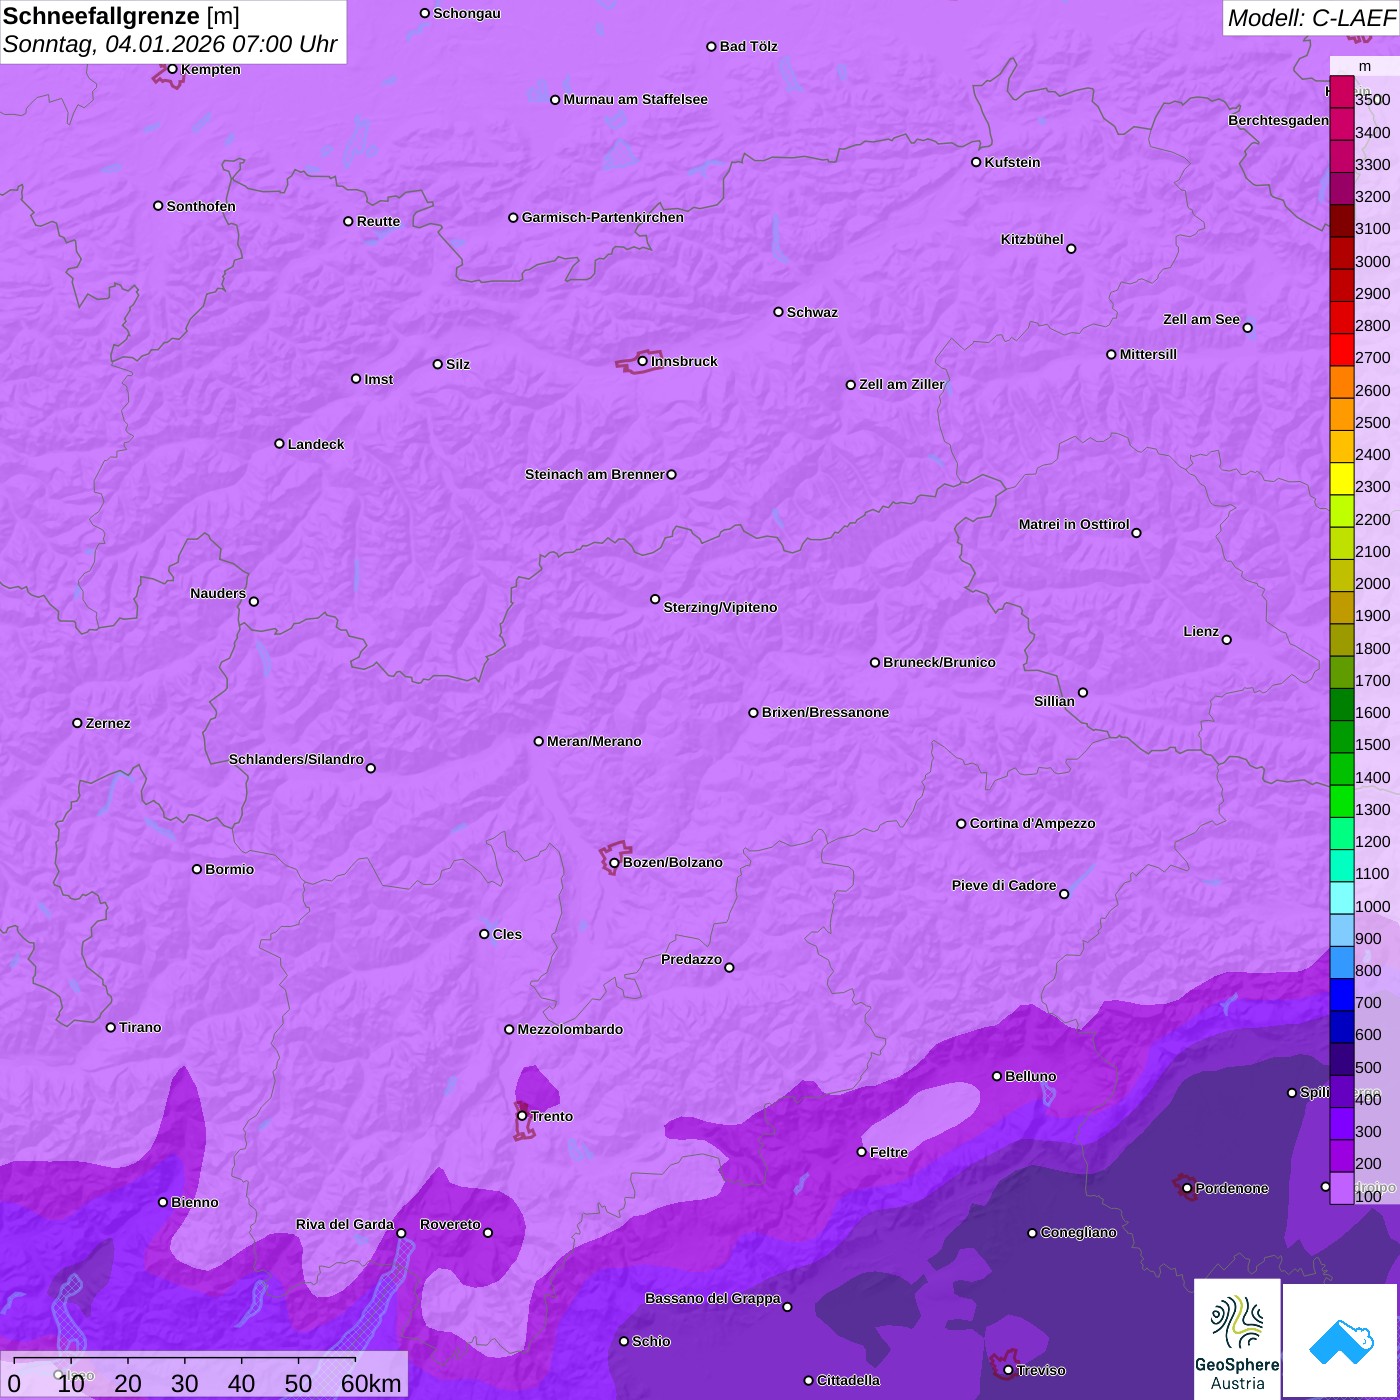Select the green 1500 m legend swatch
This screenshot has height=1400, width=1400.
click(x=1342, y=737)
